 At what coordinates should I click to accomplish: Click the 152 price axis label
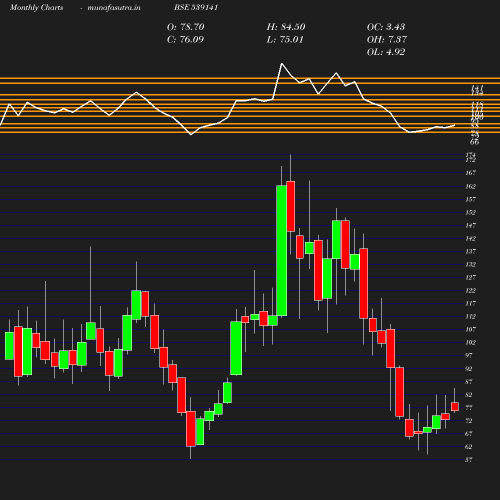click(x=470, y=212)
